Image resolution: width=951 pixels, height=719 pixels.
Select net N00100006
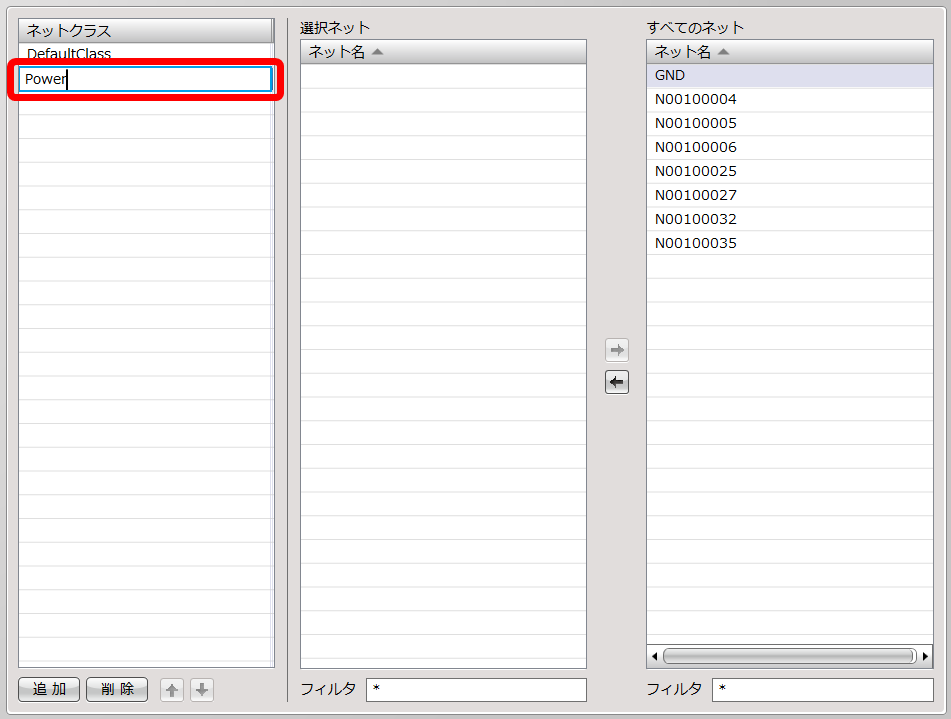tap(695, 148)
